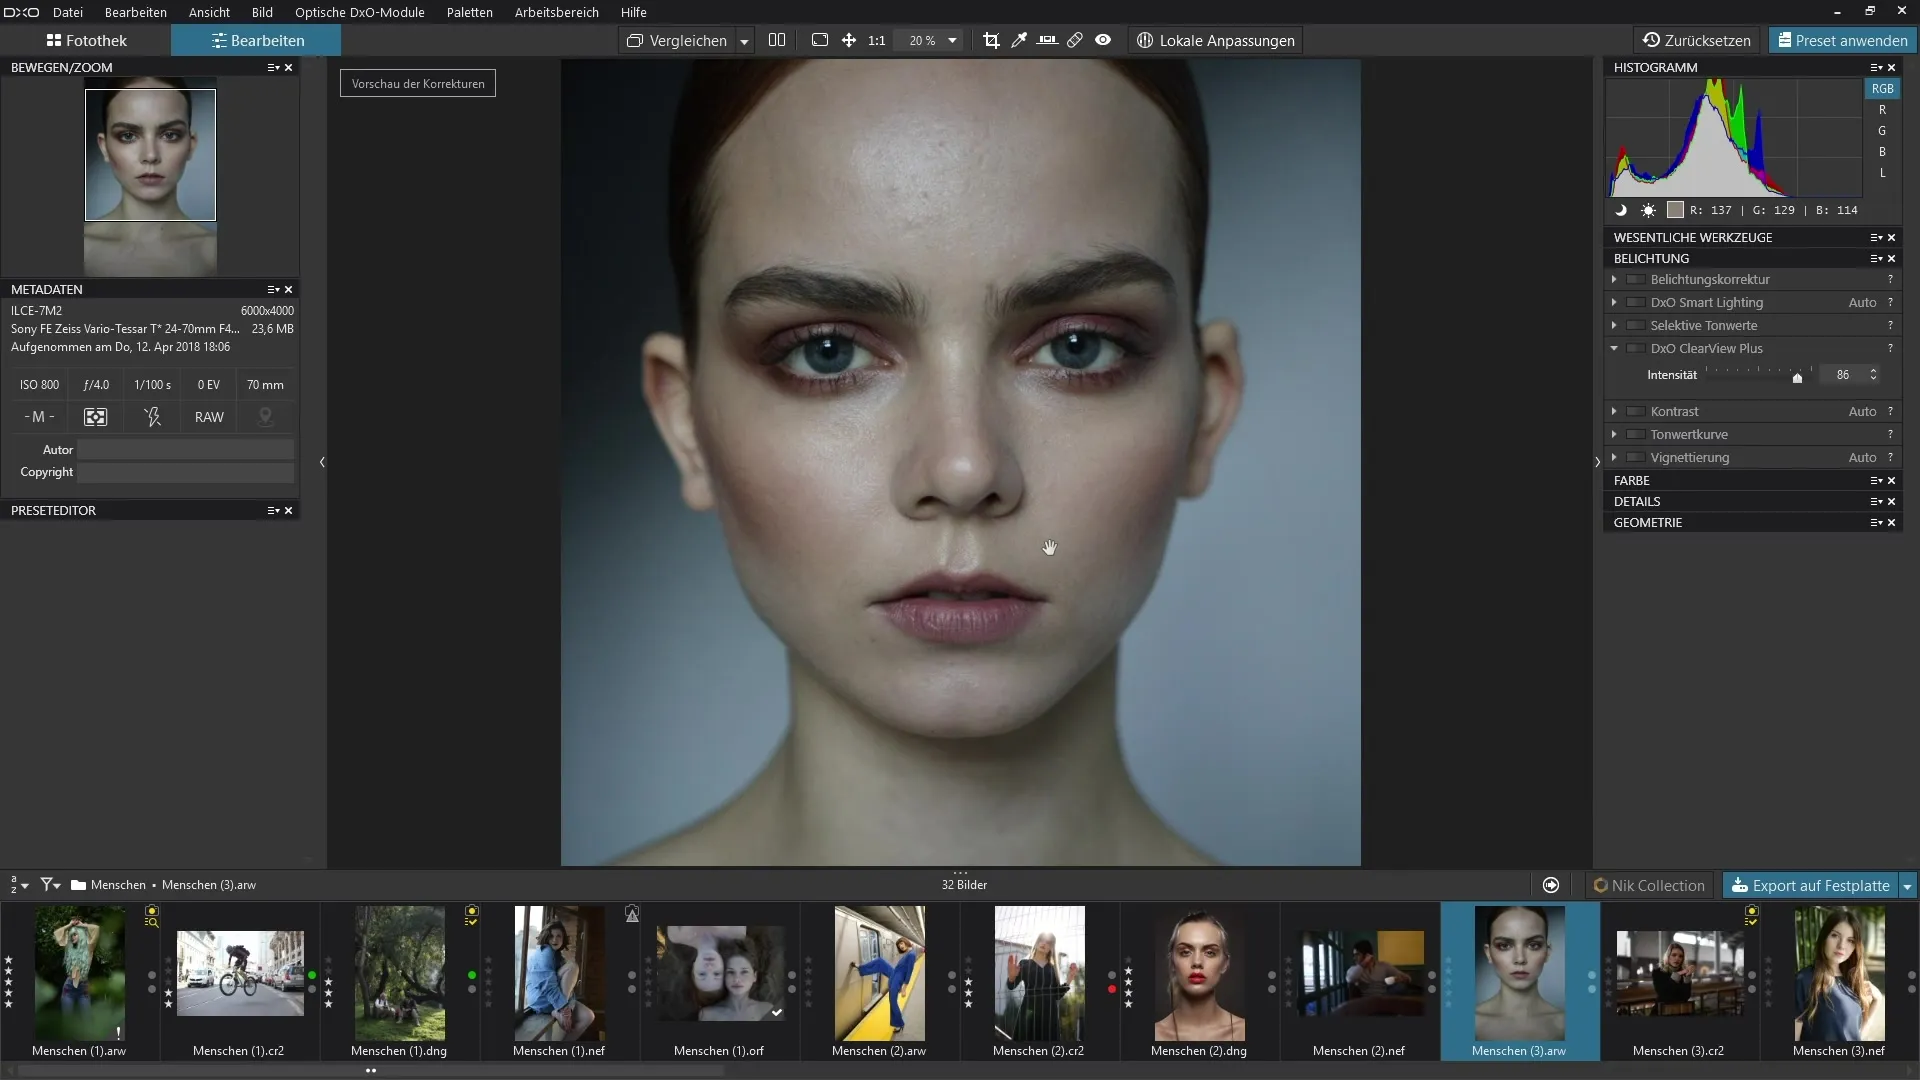Toggle Vignettierung switch
Screen dimensions: 1920x1080
point(1636,457)
